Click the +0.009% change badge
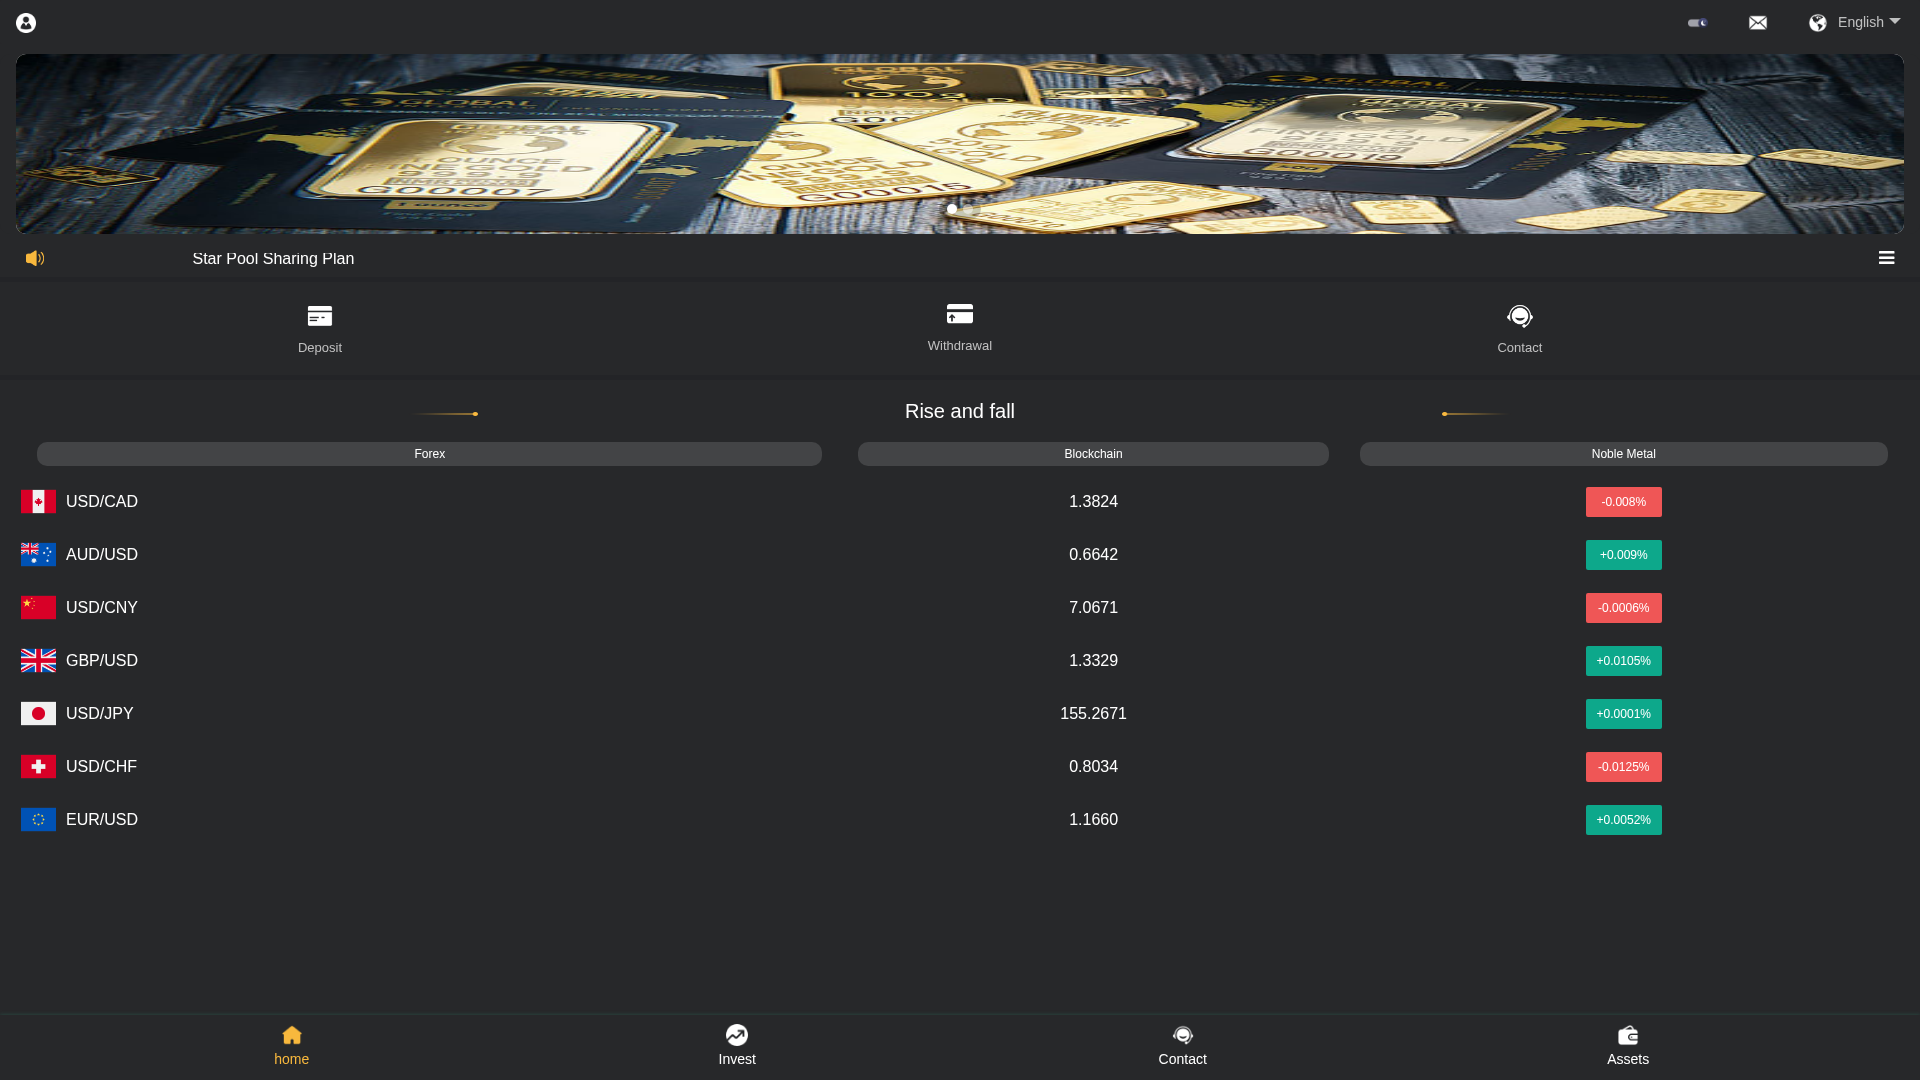 pos(1623,555)
